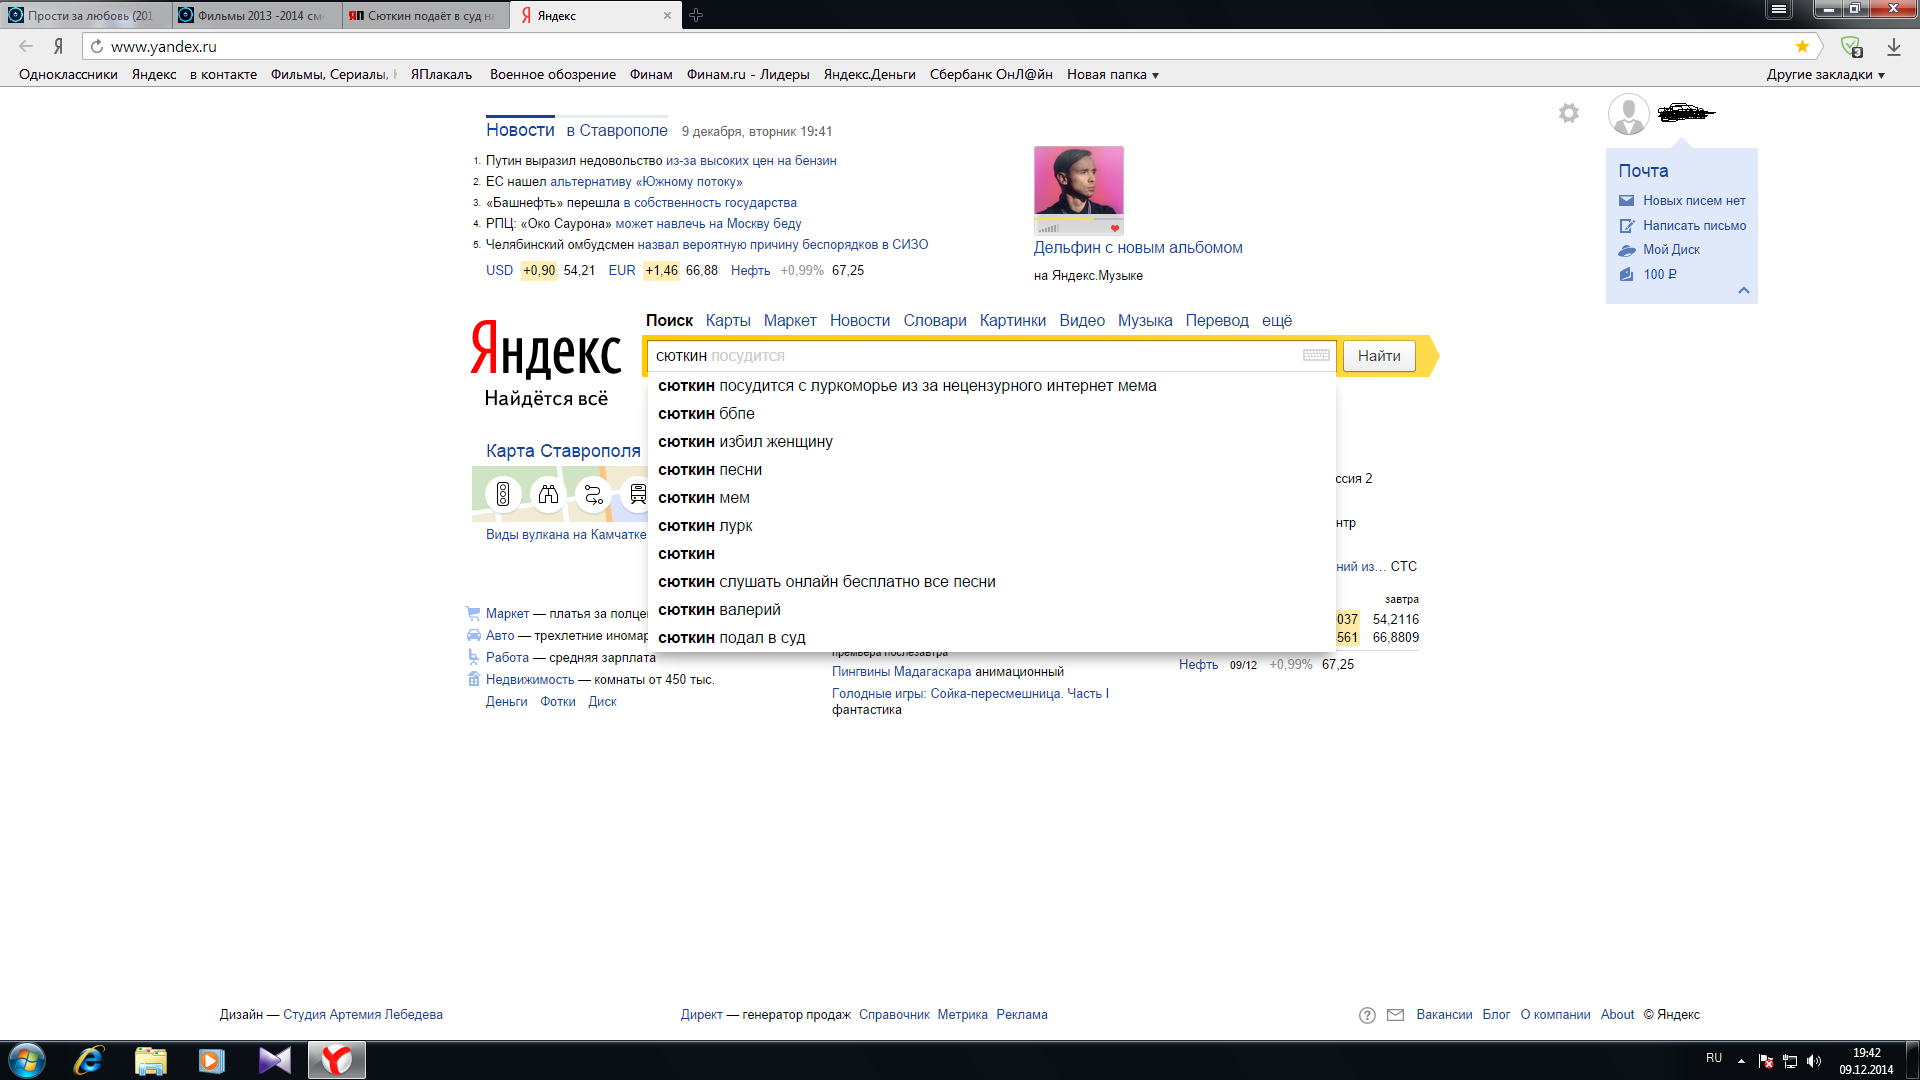
Task: Click the browser back arrow
Action: (x=26, y=46)
